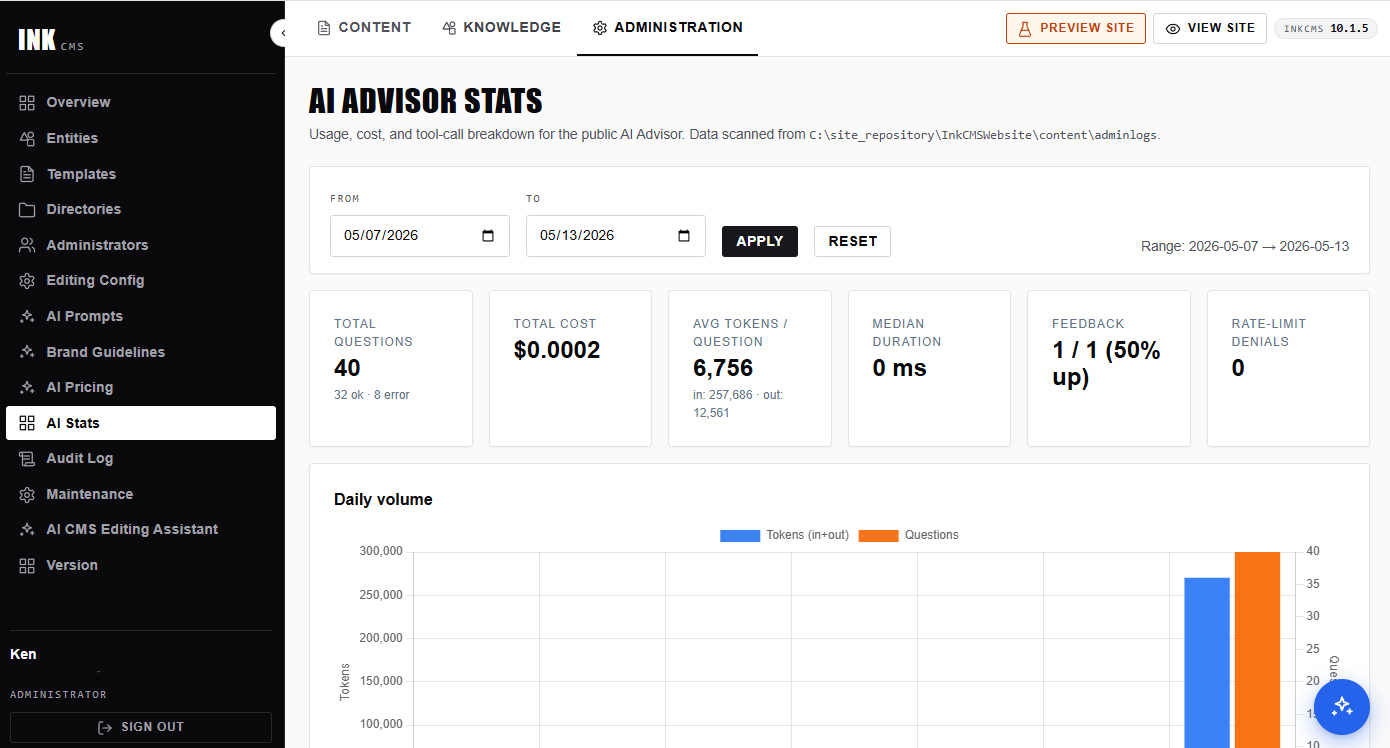Click the Version grid icon in sidebar
Image resolution: width=1390 pixels, height=748 pixels.
point(27,565)
